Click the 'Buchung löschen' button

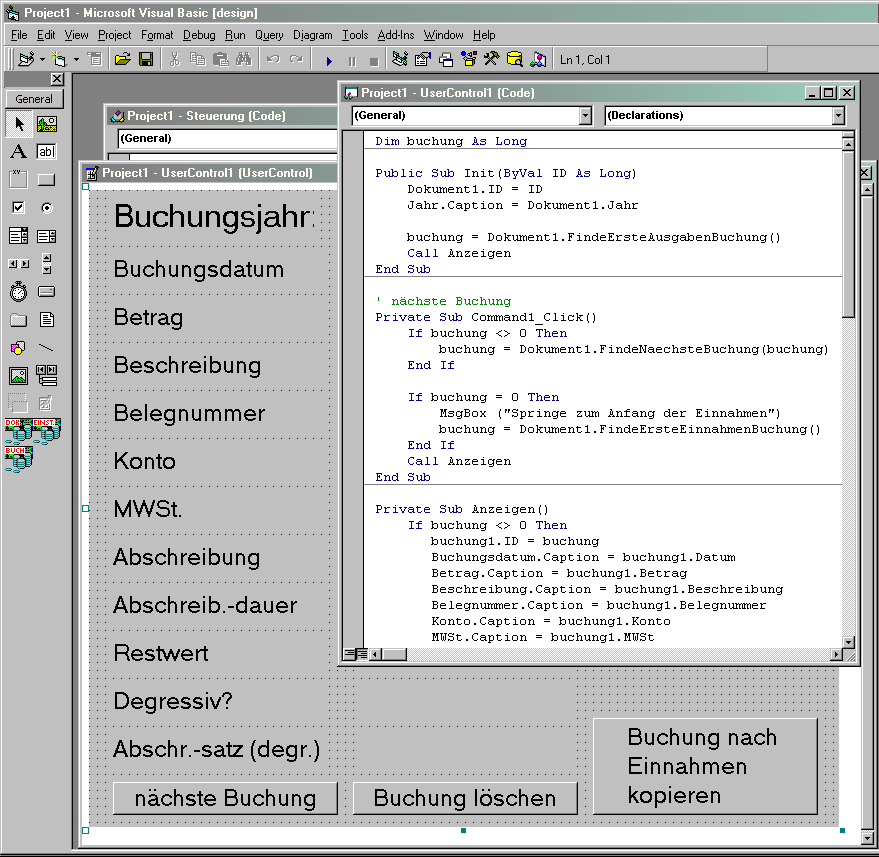click(x=465, y=798)
